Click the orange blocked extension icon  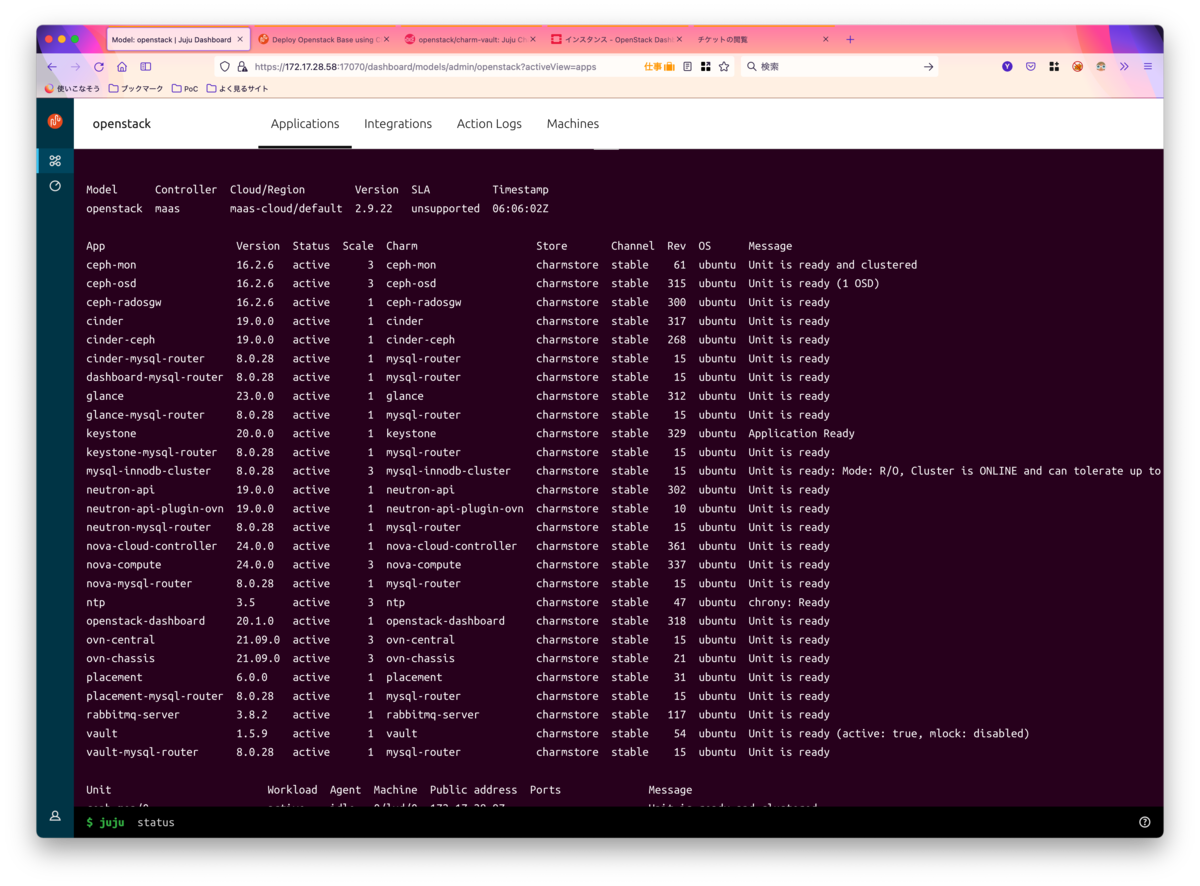[x=1077, y=67]
